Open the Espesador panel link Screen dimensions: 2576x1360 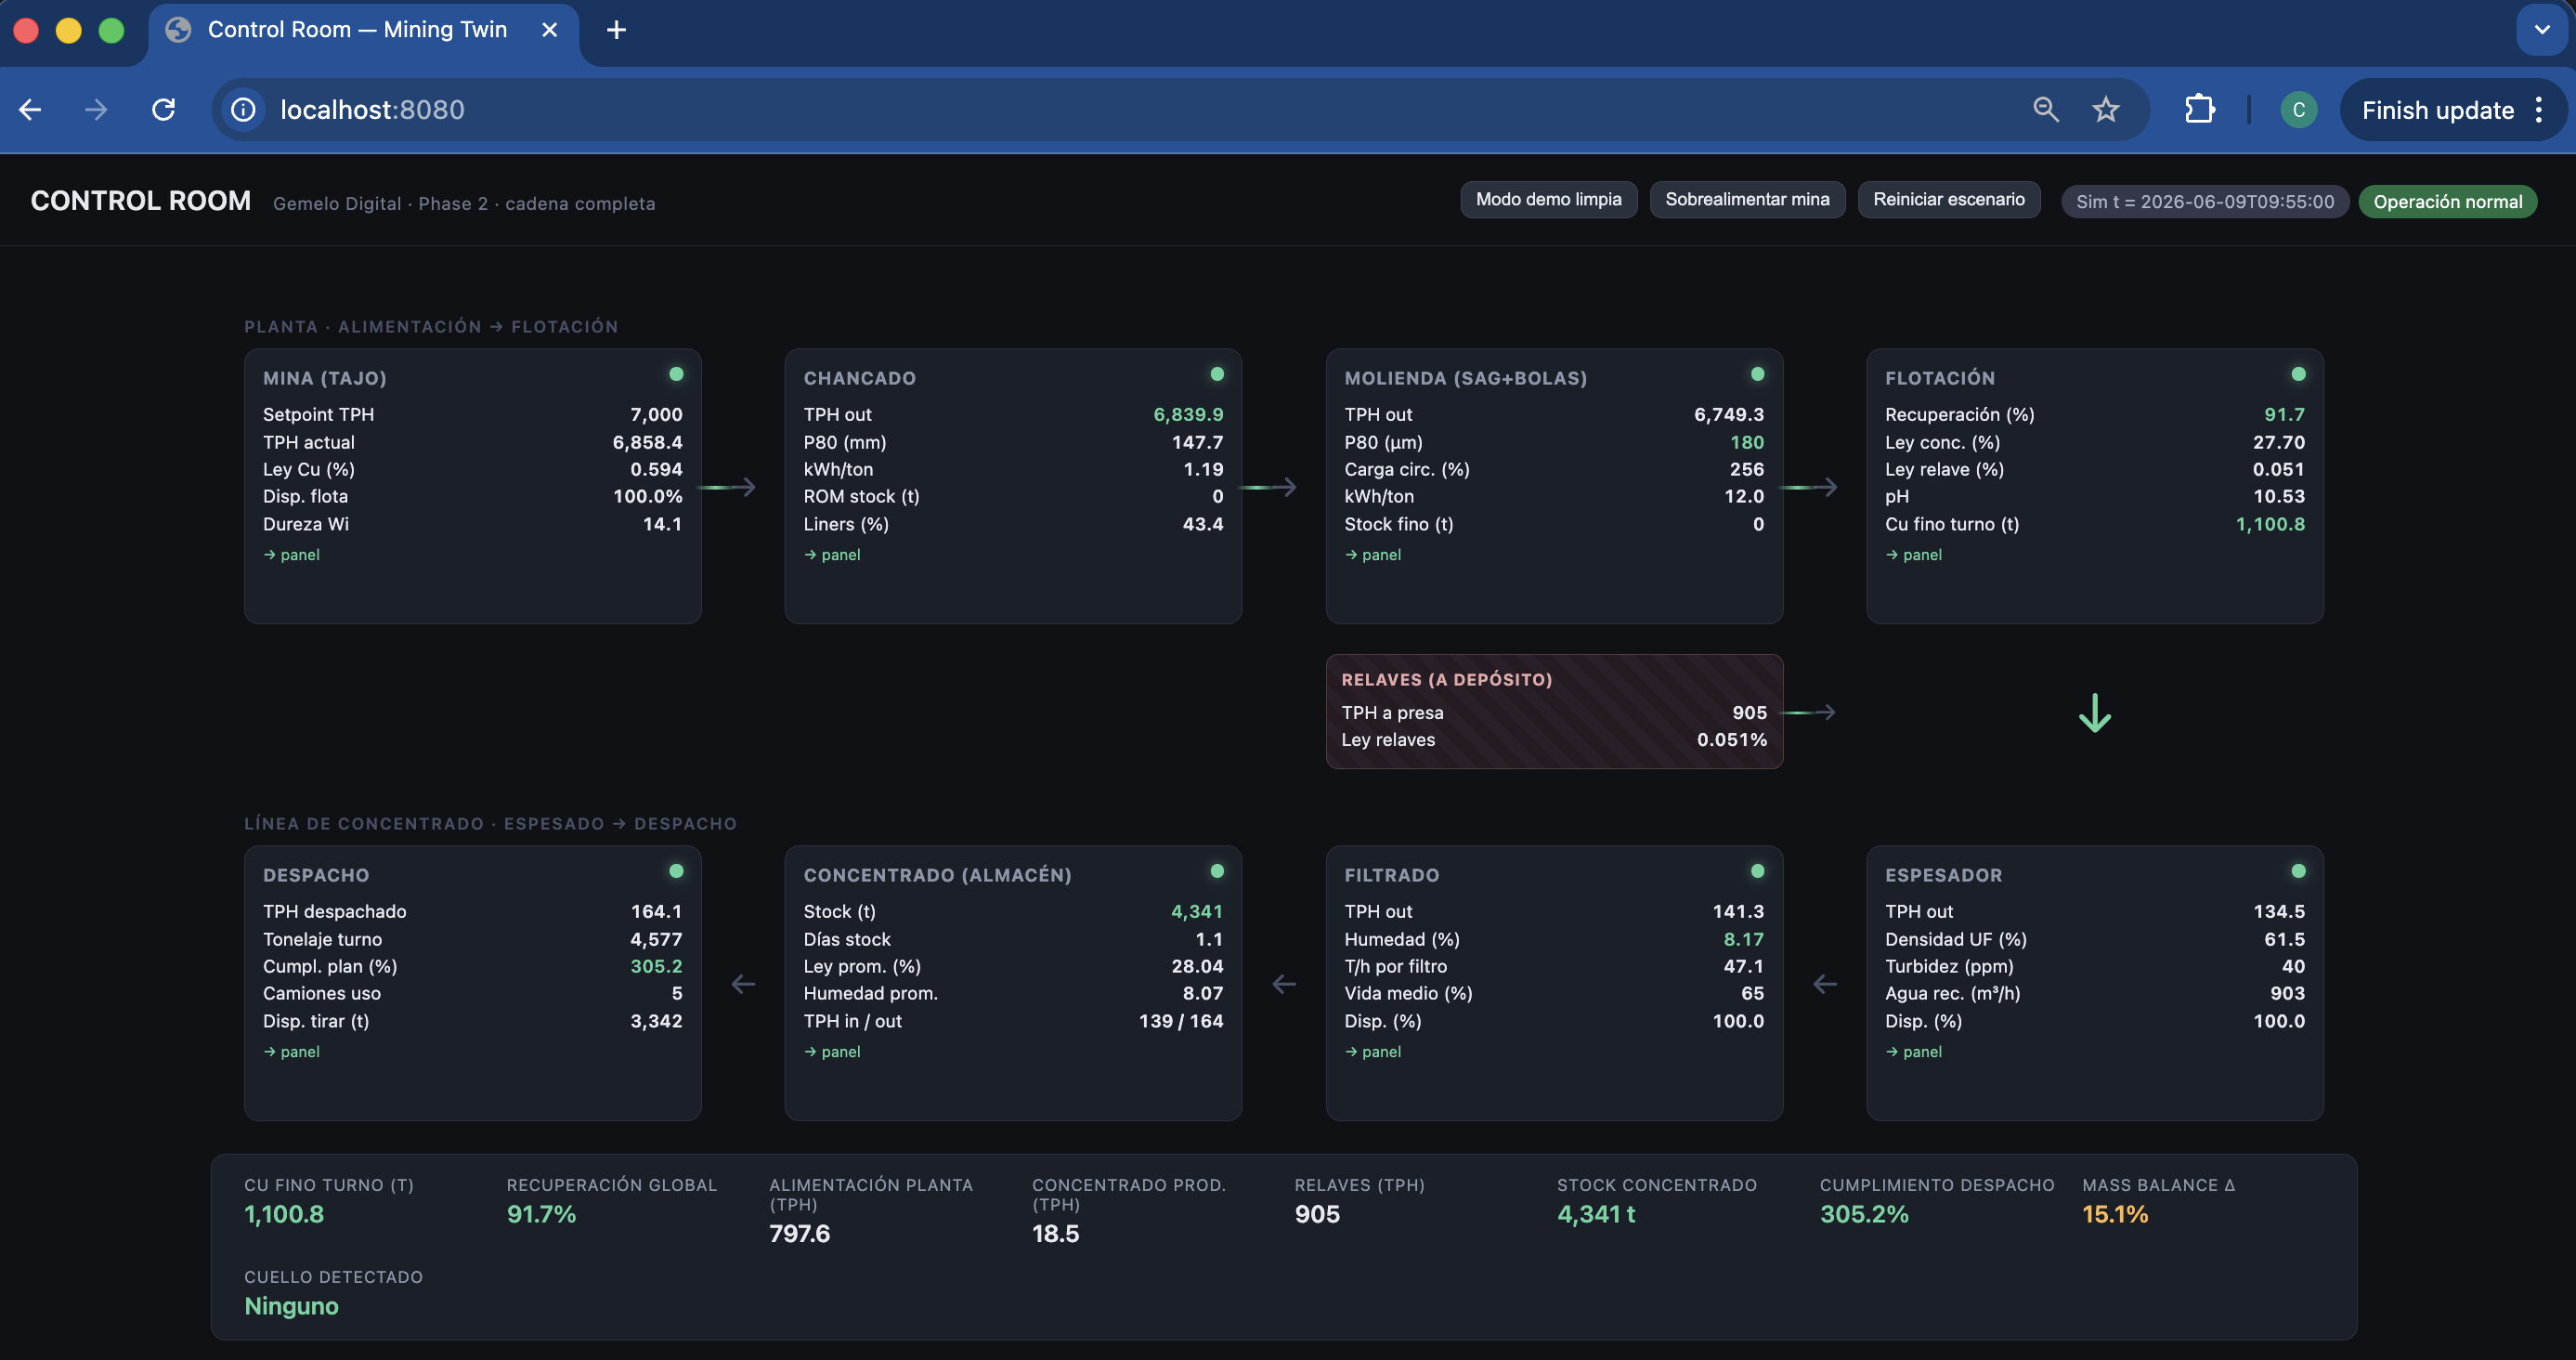(x=1914, y=1052)
